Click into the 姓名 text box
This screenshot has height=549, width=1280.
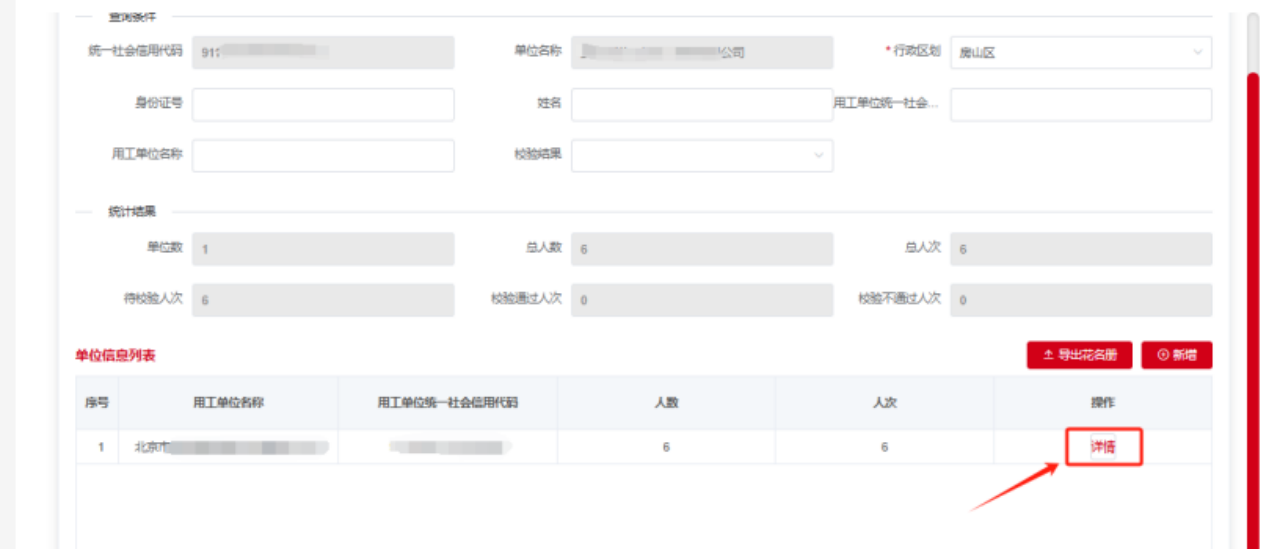pyautogui.click(x=701, y=104)
